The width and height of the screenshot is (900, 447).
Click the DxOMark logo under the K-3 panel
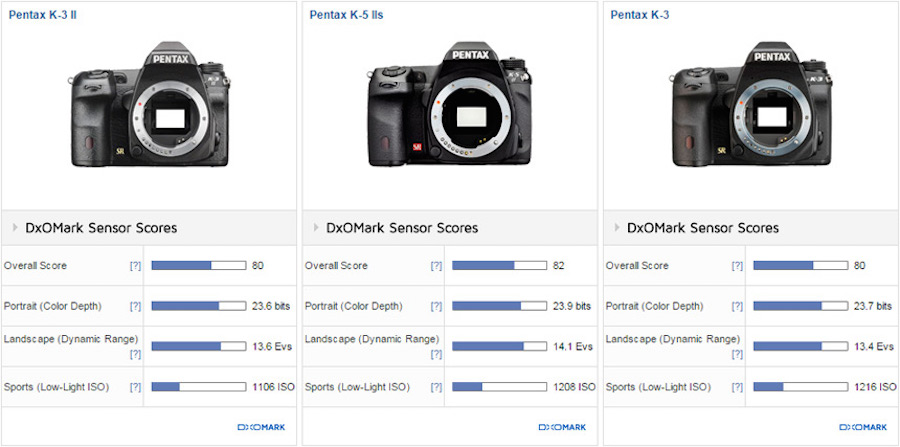click(862, 427)
